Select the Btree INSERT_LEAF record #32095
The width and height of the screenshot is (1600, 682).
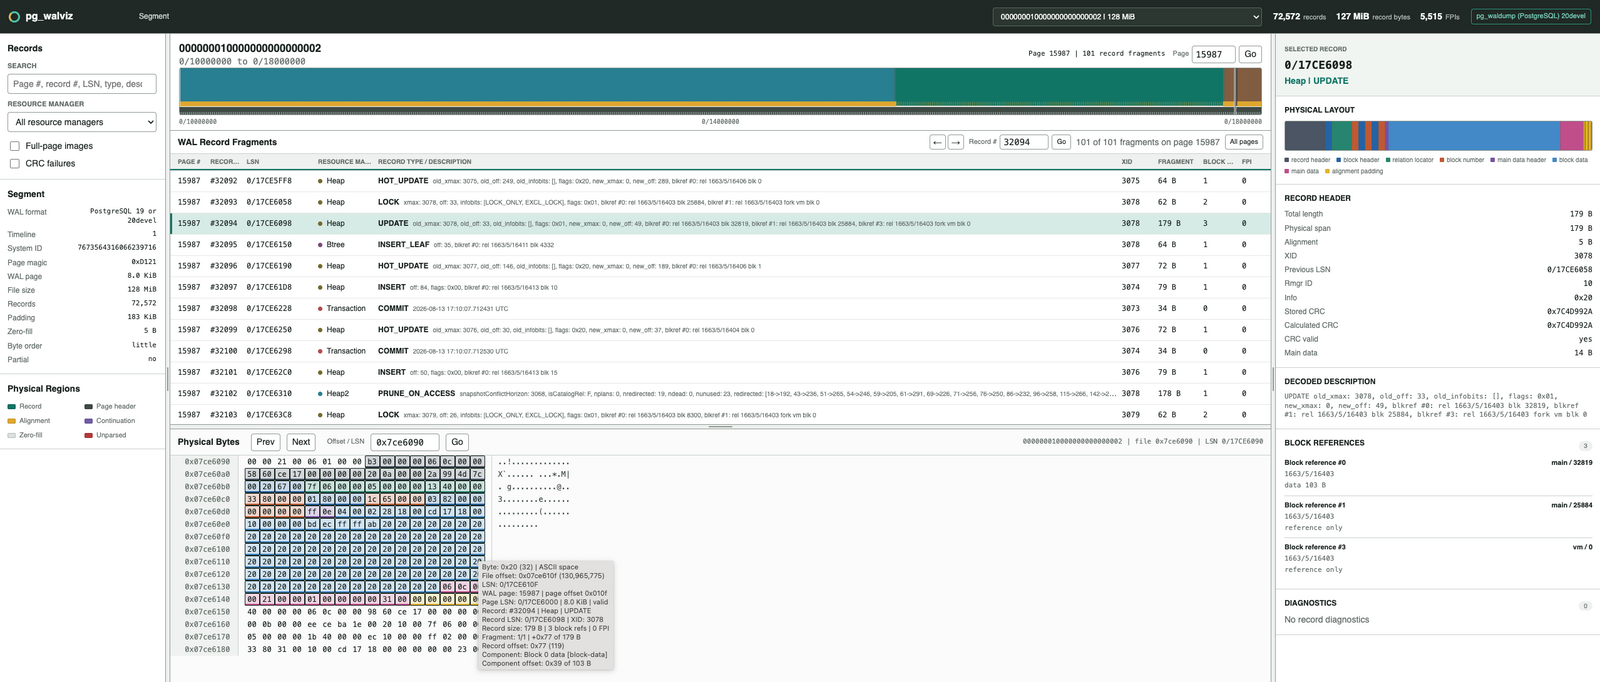(x=720, y=244)
